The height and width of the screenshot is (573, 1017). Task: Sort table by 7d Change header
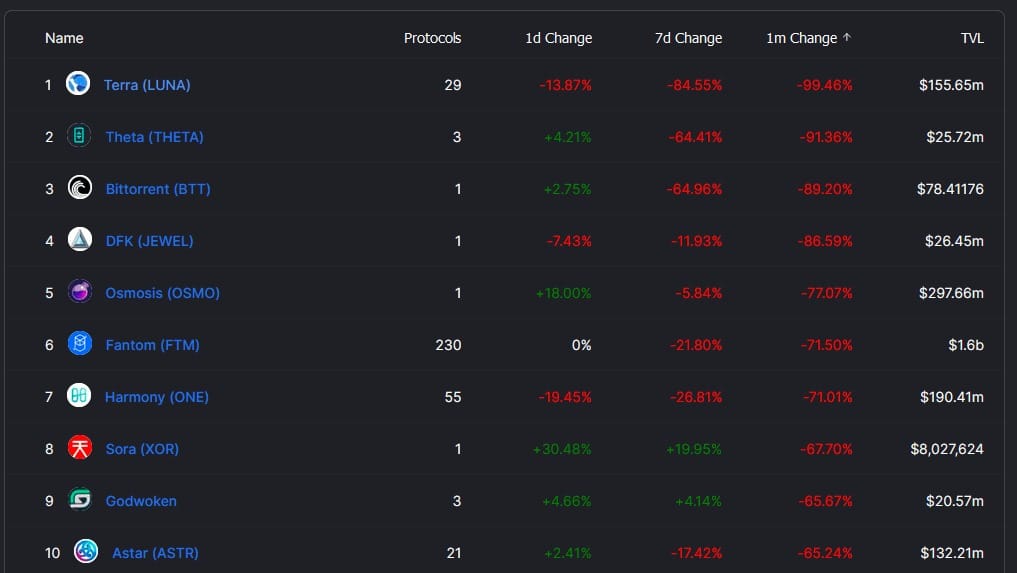688,38
